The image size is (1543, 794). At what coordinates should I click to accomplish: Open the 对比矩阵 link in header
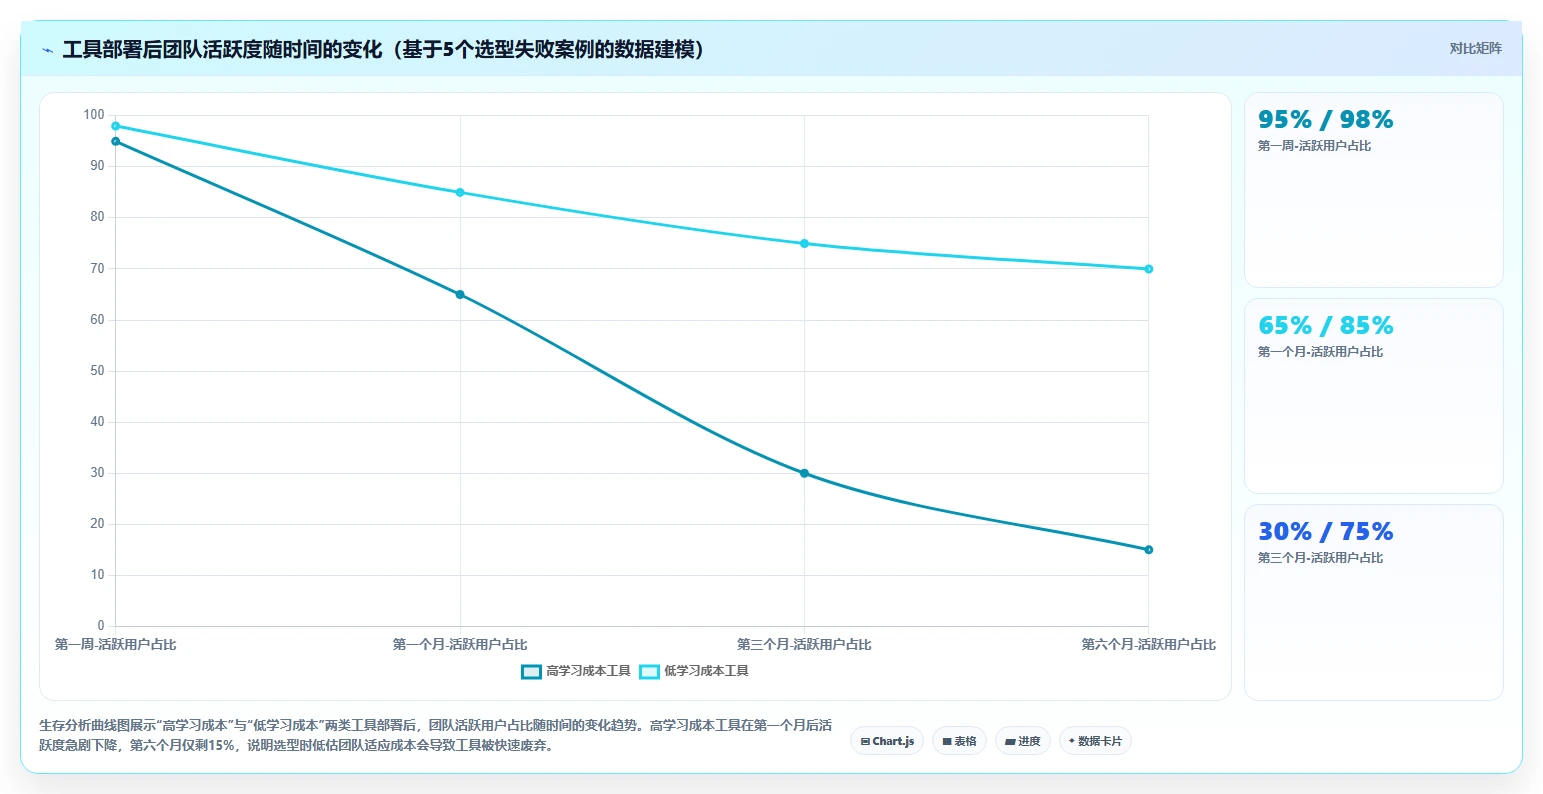(1475, 48)
